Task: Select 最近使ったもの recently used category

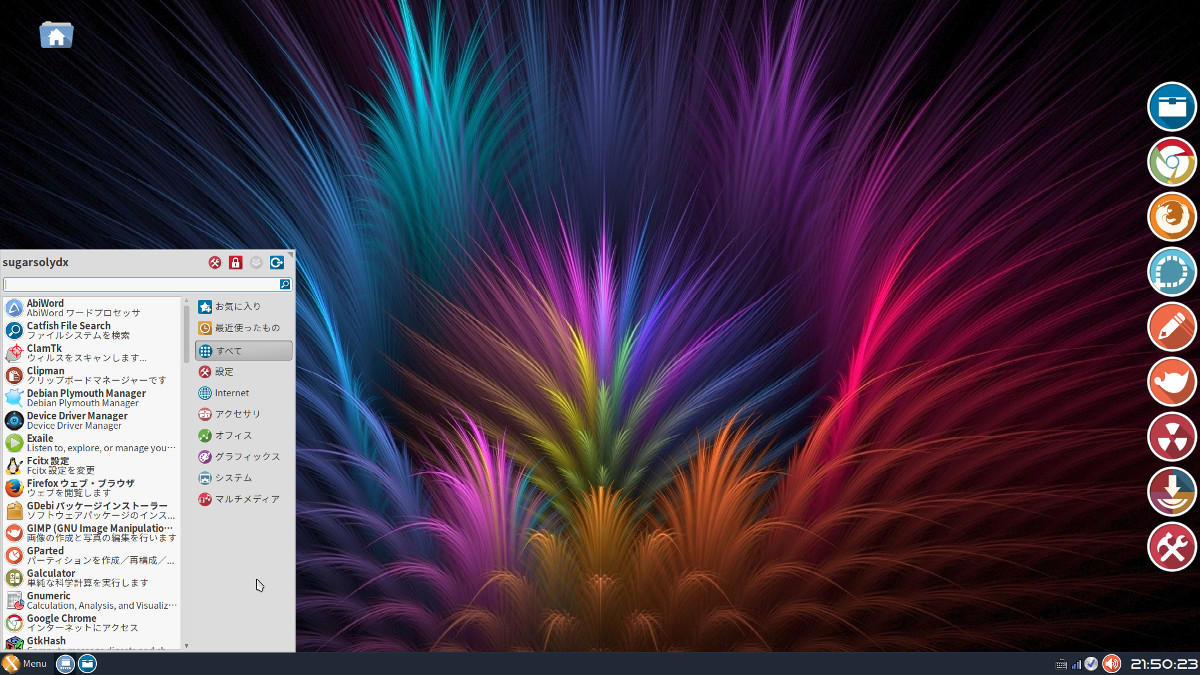Action: [244, 328]
